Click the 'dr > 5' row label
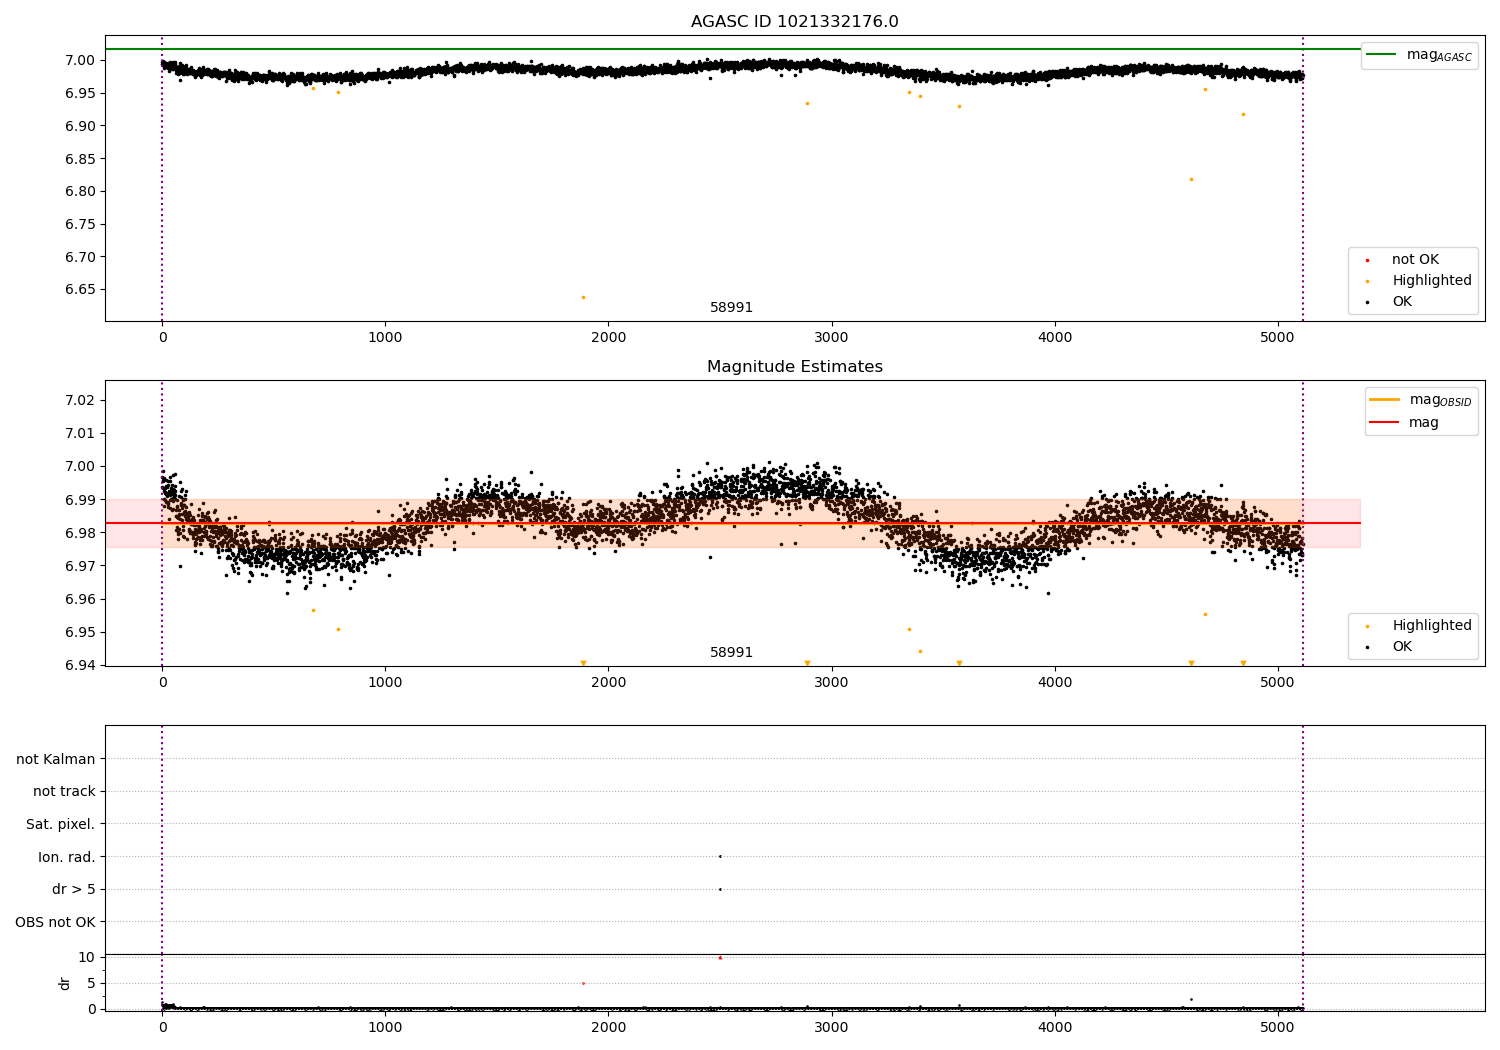Screen dimensions: 1500x1050 (74, 889)
